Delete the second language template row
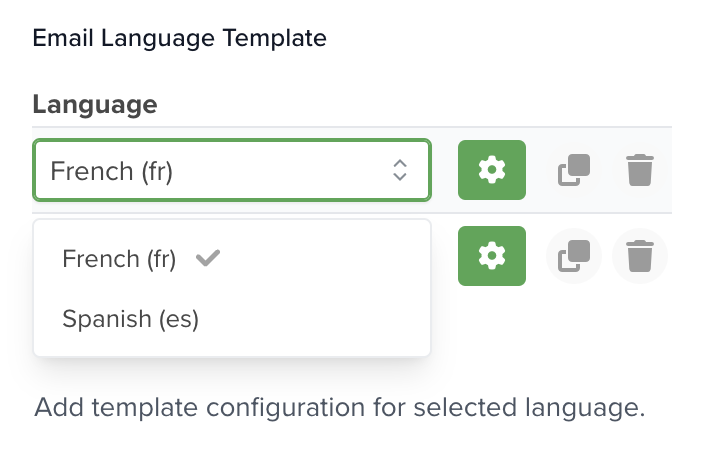710x456 pixels. point(640,256)
